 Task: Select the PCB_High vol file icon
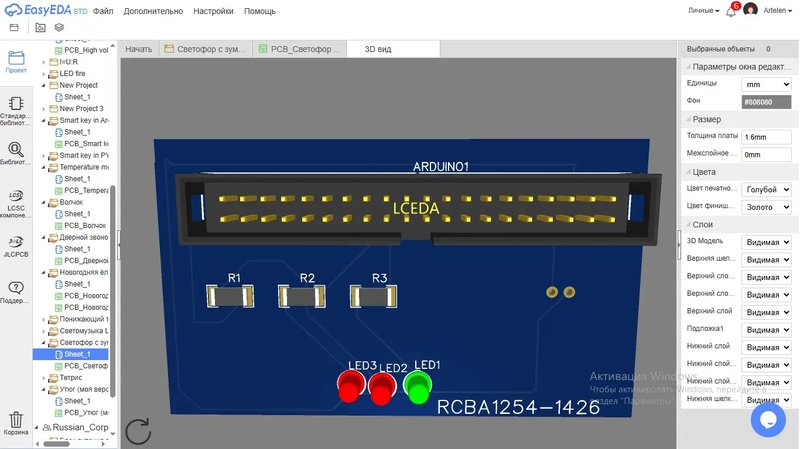[58, 50]
